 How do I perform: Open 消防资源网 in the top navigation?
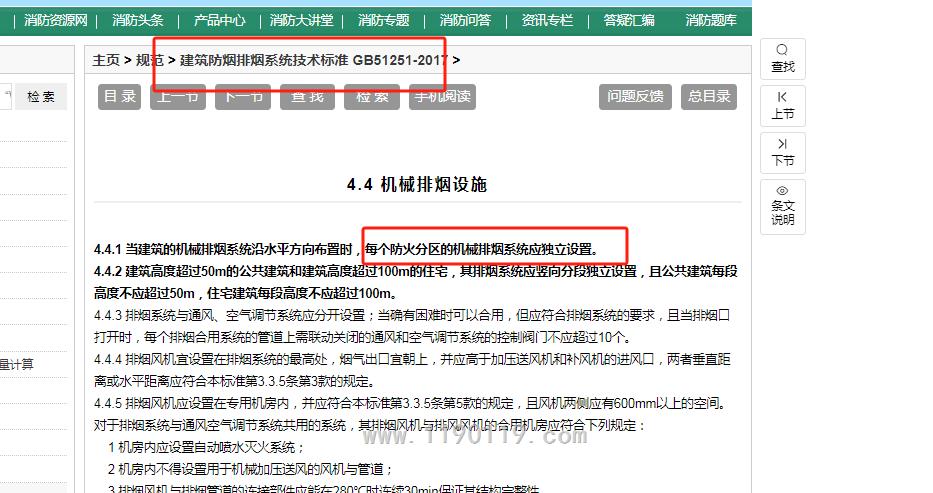(x=56, y=20)
